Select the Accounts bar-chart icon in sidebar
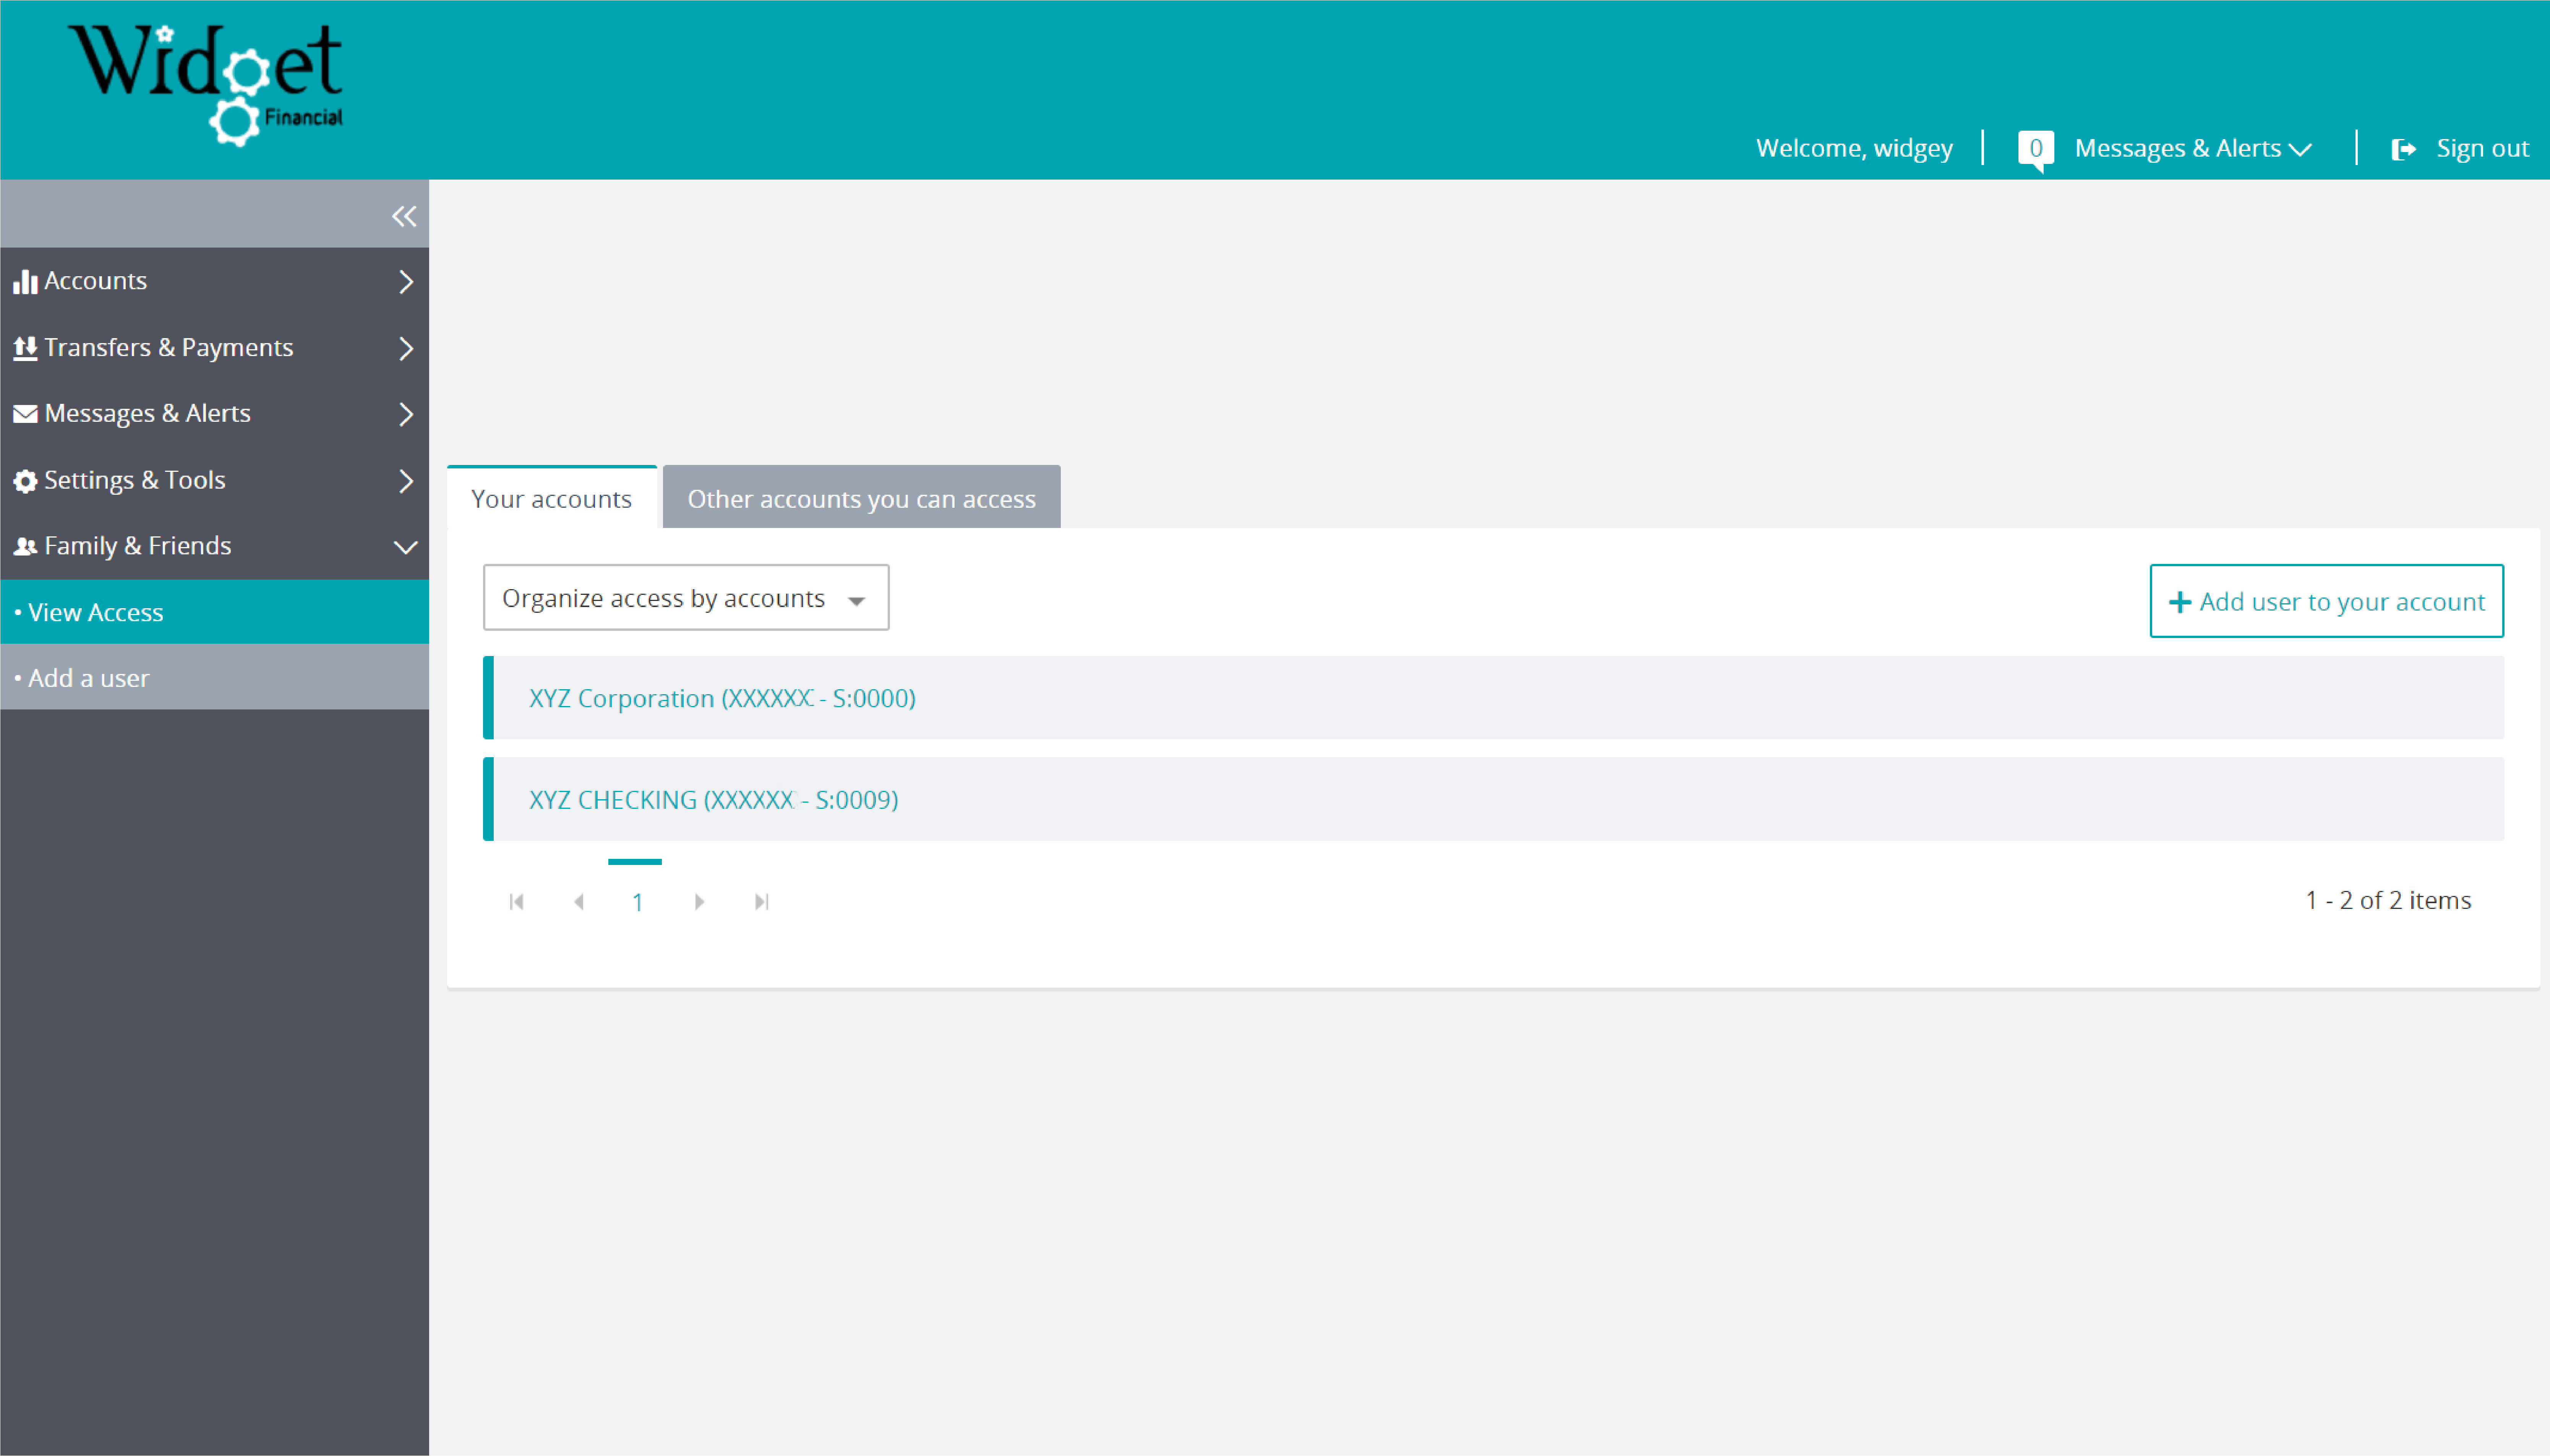The image size is (2550, 1456). pos(25,281)
